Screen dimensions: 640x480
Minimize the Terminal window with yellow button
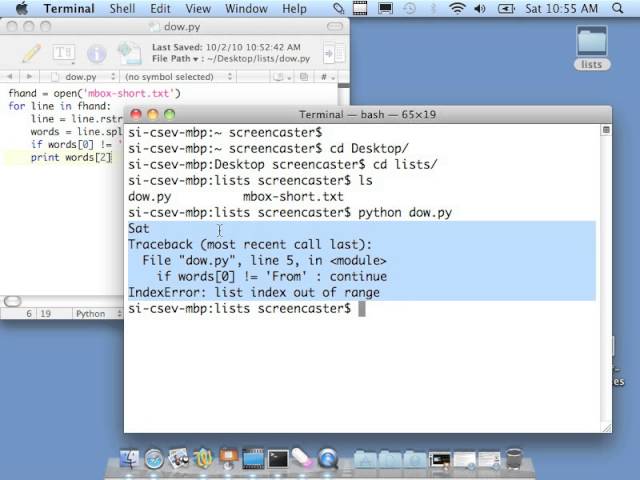click(153, 115)
